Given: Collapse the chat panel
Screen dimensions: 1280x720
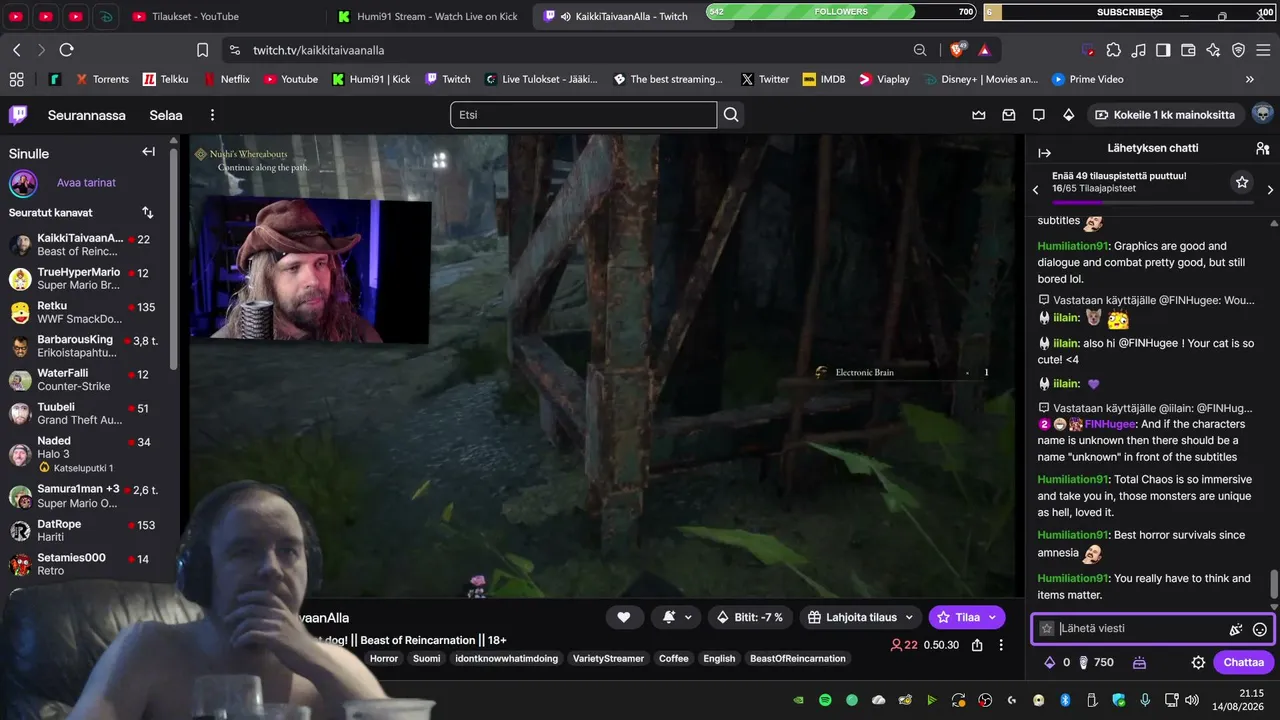Looking at the screenshot, I should coord(1045,153).
